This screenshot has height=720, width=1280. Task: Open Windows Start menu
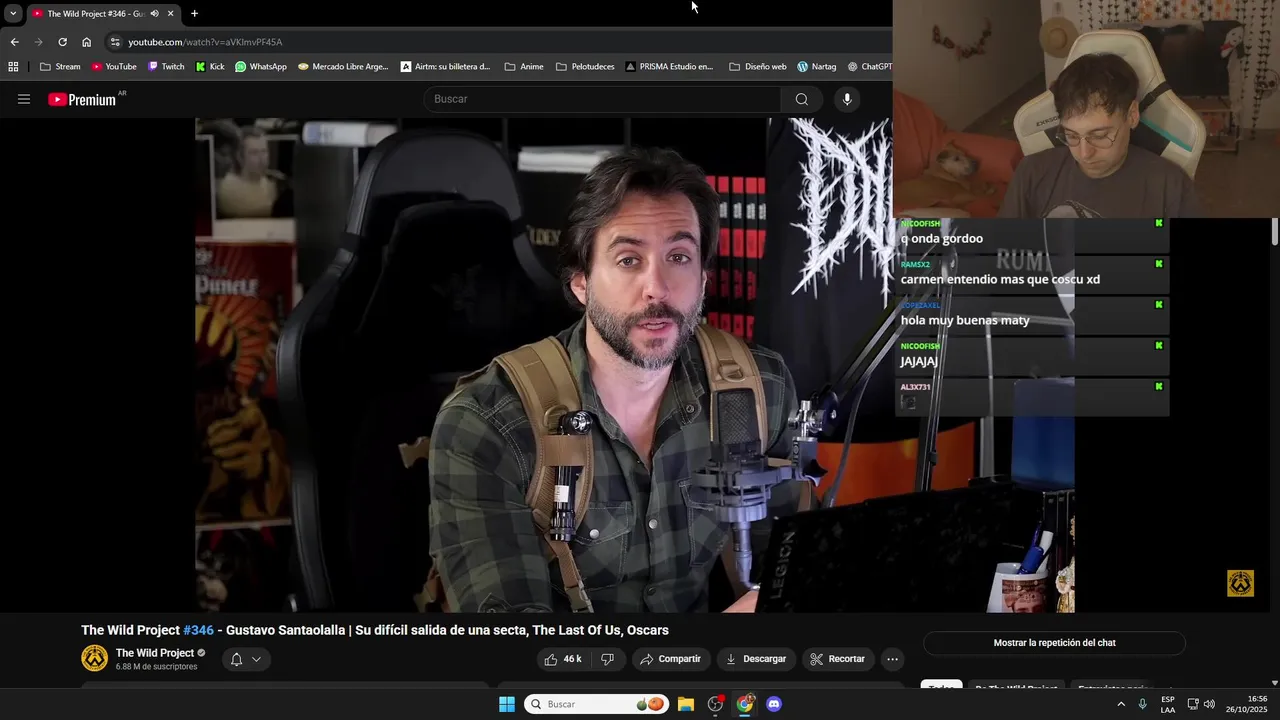(507, 704)
